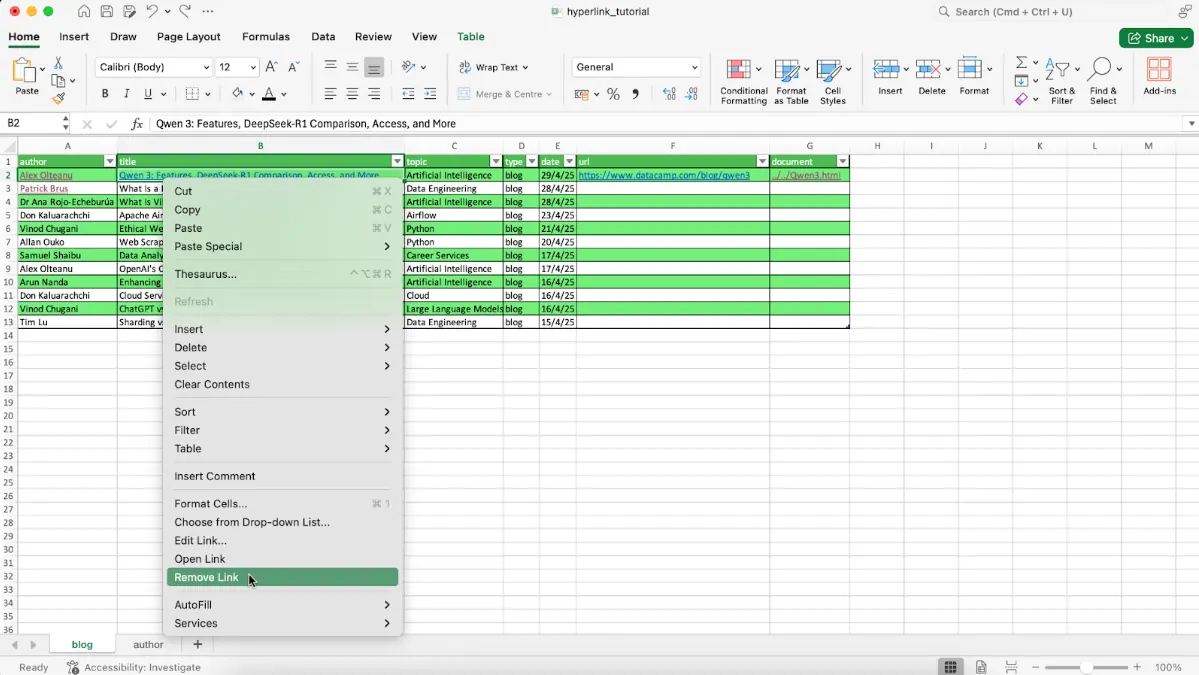Click the Paste clipboard icon

tap(25, 74)
